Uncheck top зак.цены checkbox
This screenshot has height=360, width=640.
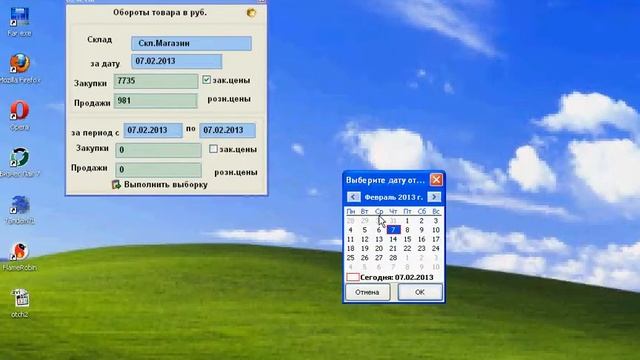click(x=207, y=80)
